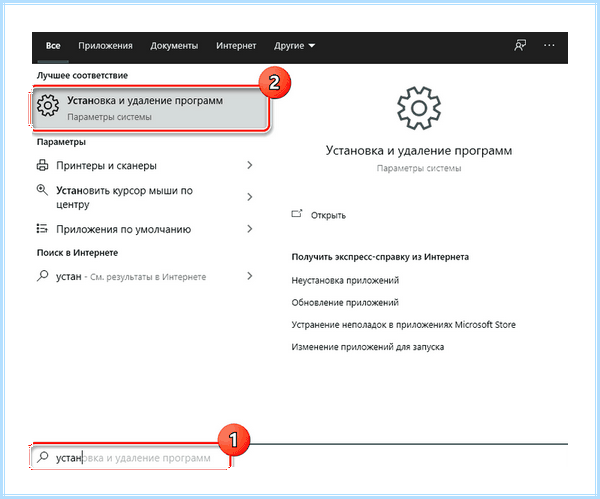Open Устранение неполадок в приложениях Microsoft Store
The image size is (600, 499).
[403, 325]
